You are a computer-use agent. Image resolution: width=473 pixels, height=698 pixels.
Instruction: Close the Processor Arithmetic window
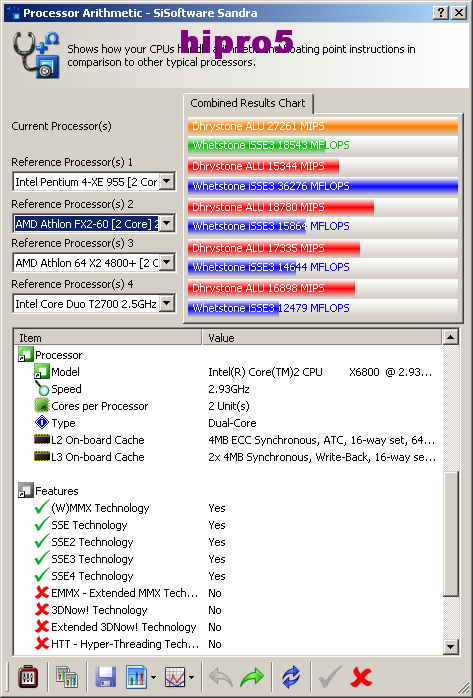459,12
